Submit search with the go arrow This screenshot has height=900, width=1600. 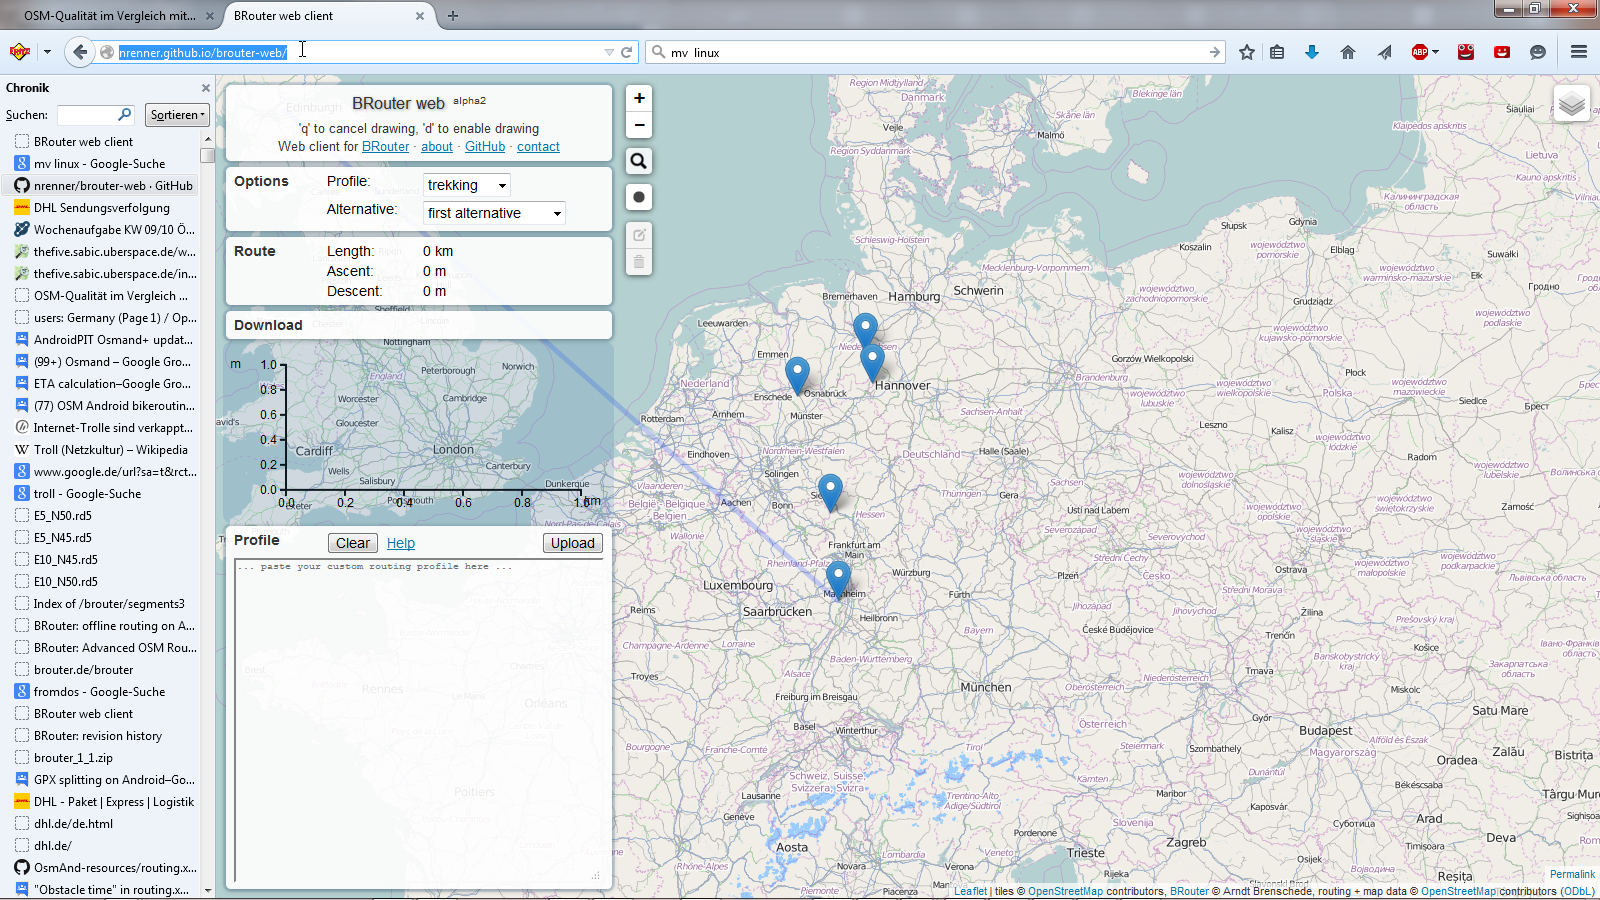tap(1214, 52)
